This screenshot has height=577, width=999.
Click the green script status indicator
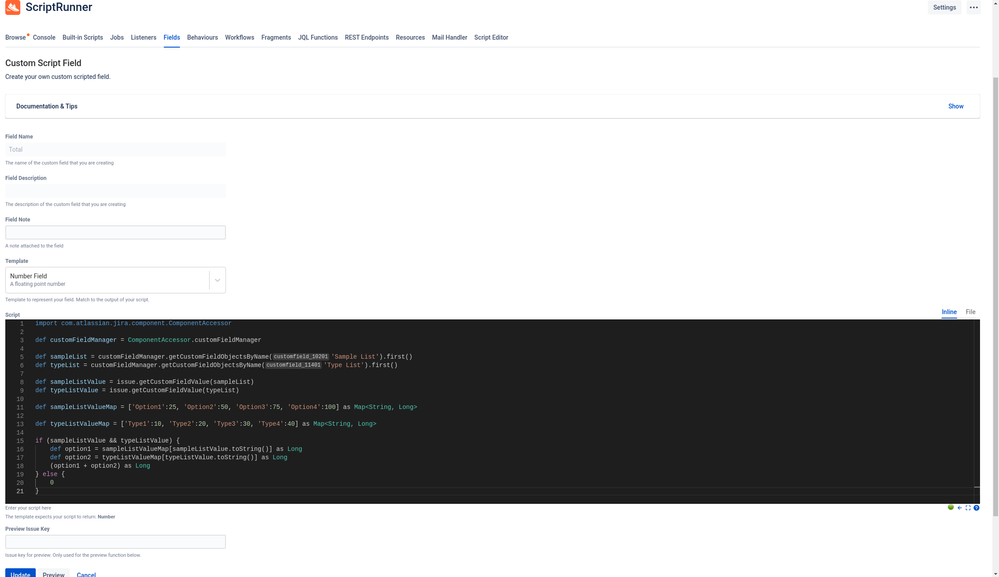tap(951, 508)
